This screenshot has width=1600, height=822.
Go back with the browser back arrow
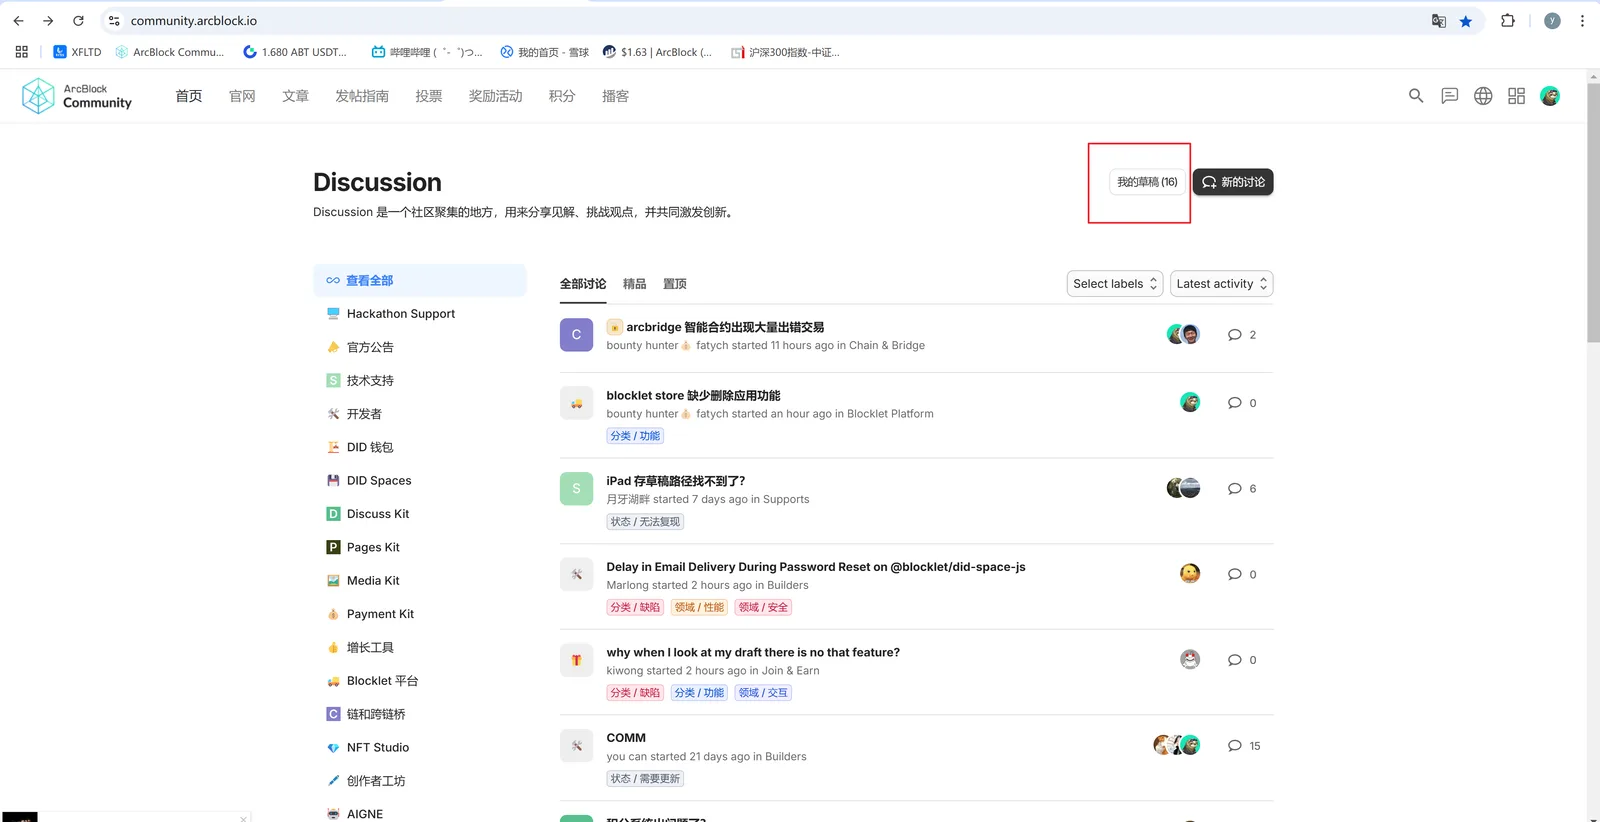pyautogui.click(x=18, y=20)
